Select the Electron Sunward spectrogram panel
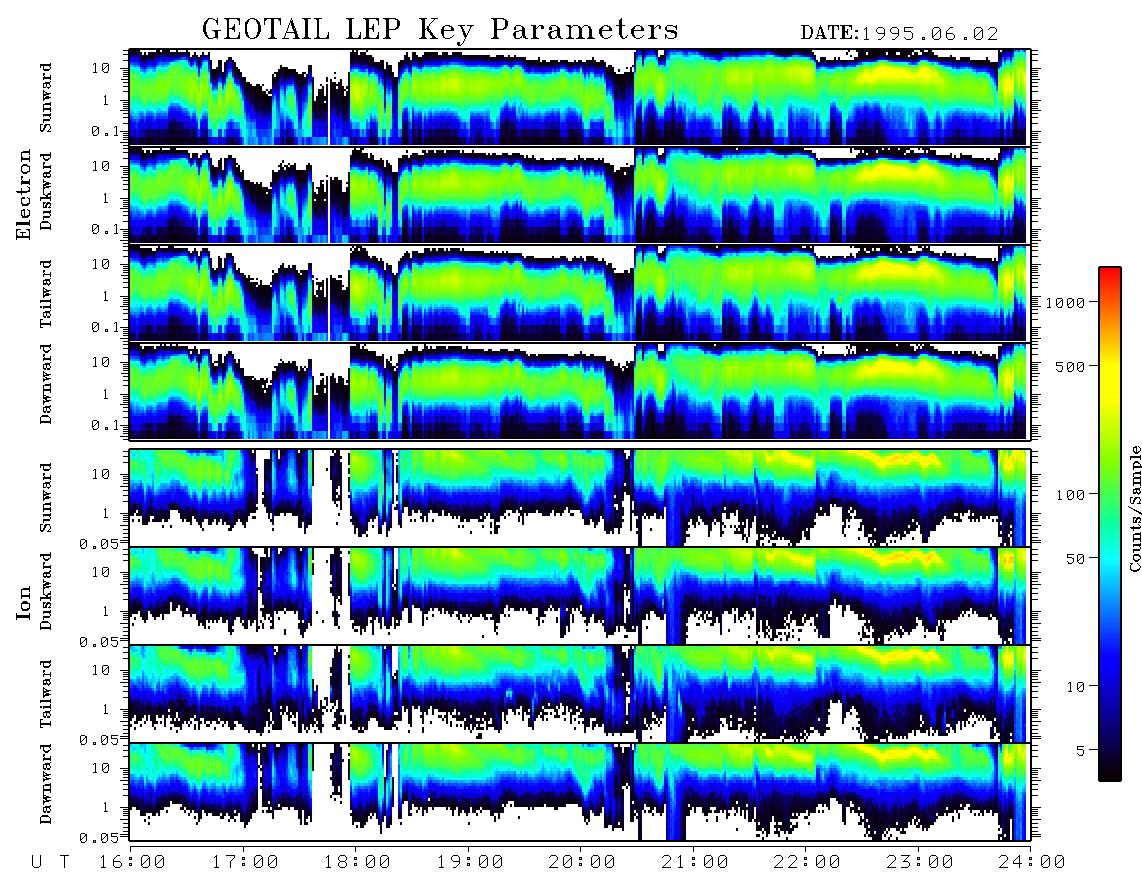The width and height of the screenshot is (1142, 880). pyautogui.click(x=579, y=97)
